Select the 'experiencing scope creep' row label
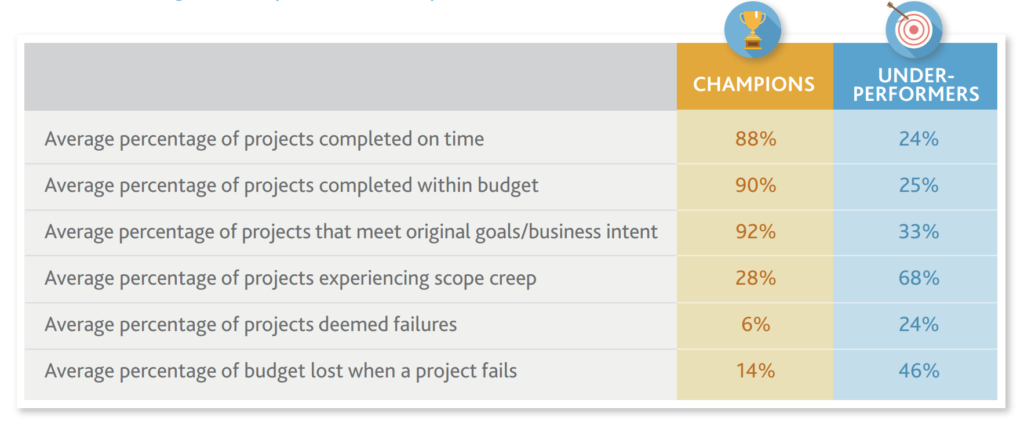The height and width of the screenshot is (425, 1024). (x=291, y=279)
